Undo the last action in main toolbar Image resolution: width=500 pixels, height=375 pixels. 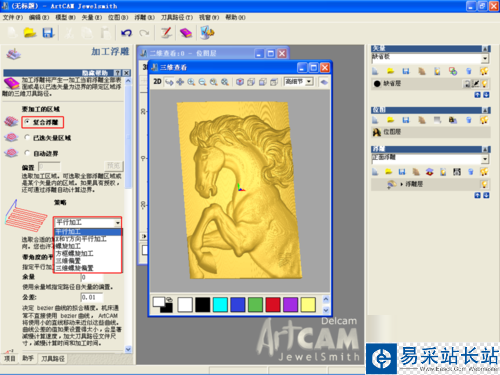(x=126, y=33)
